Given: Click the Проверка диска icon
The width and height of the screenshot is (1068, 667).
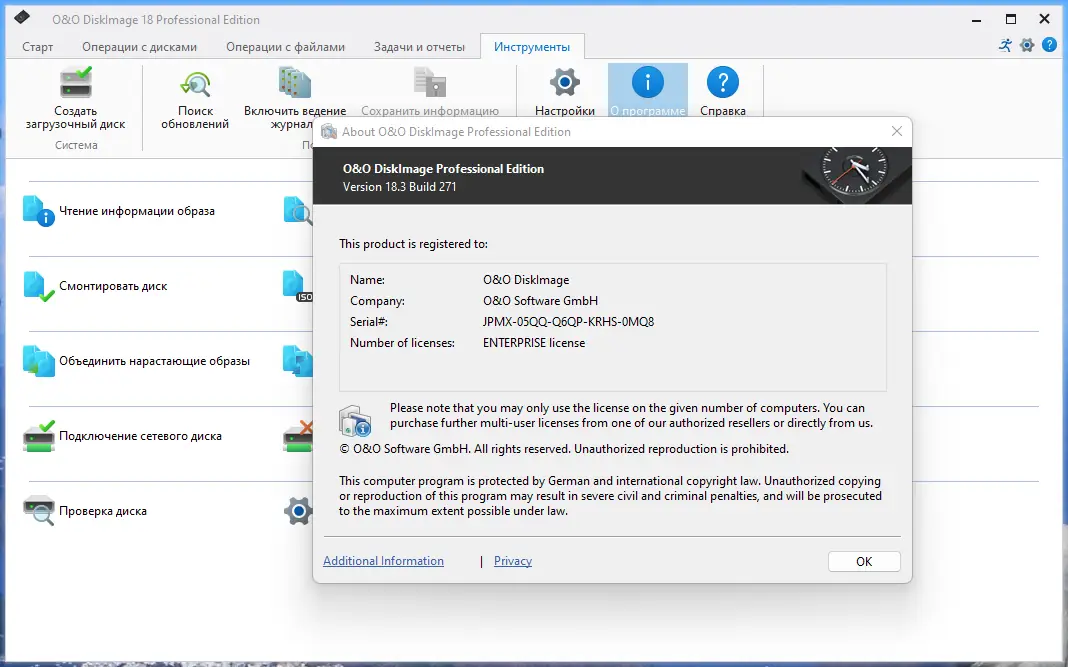Looking at the screenshot, I should tap(39, 511).
